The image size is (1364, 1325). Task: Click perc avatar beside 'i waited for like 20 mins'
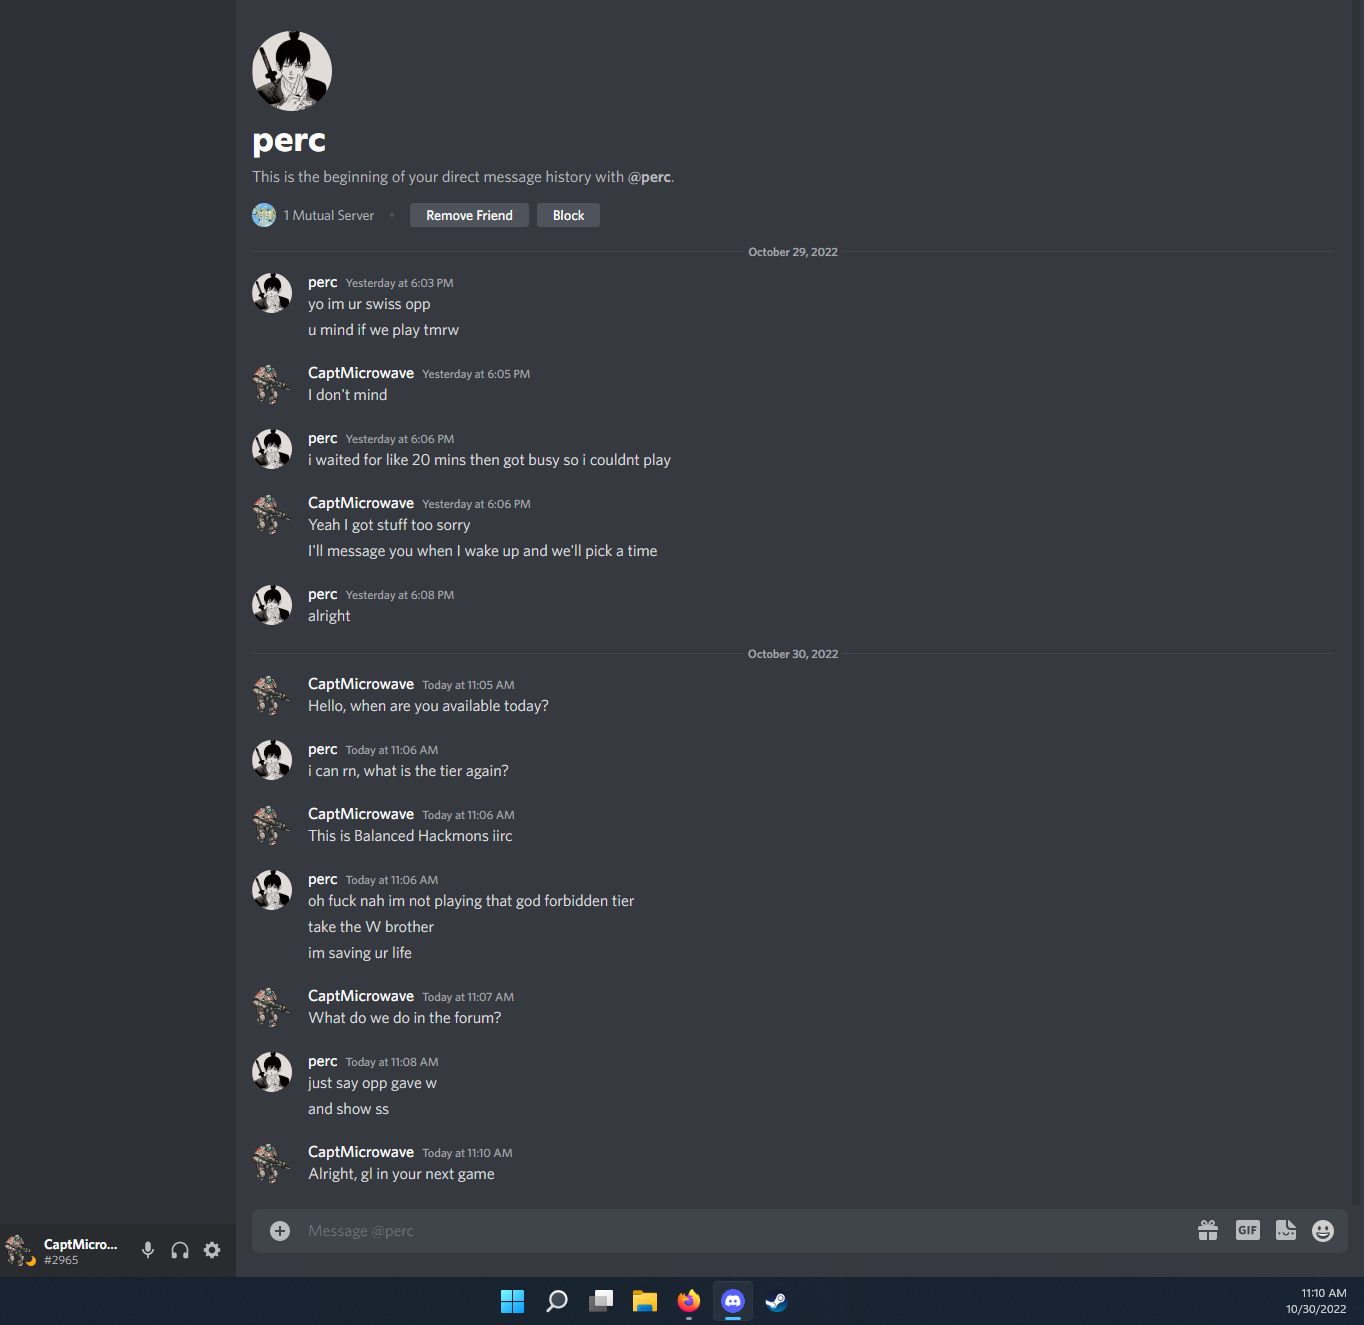pyautogui.click(x=272, y=449)
